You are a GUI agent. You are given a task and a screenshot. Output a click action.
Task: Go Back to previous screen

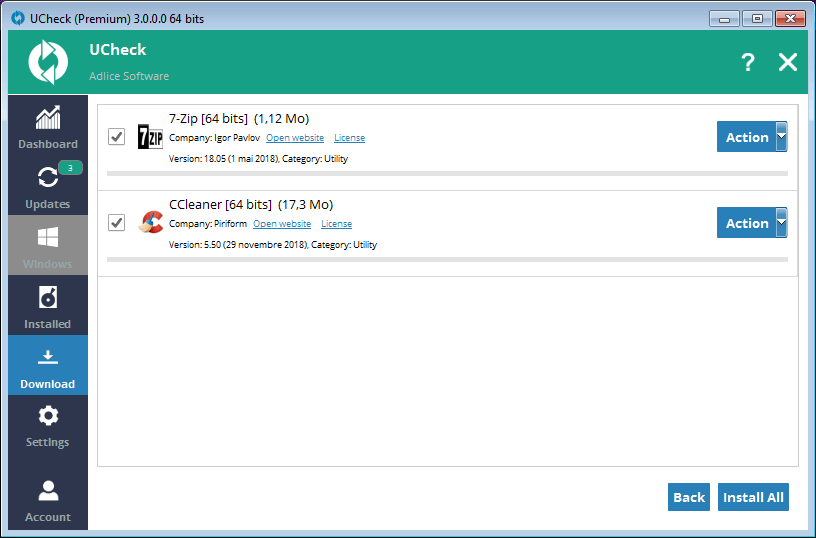[689, 497]
